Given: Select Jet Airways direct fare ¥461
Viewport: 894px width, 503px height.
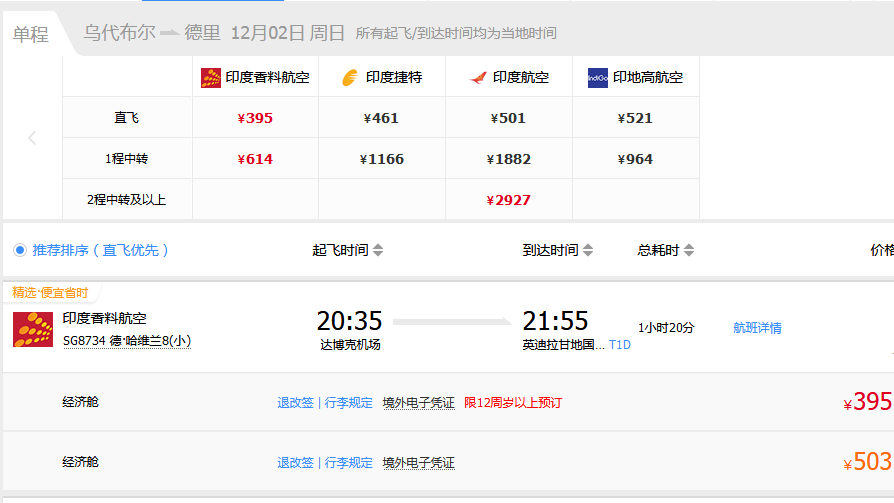Looking at the screenshot, I should (381, 118).
